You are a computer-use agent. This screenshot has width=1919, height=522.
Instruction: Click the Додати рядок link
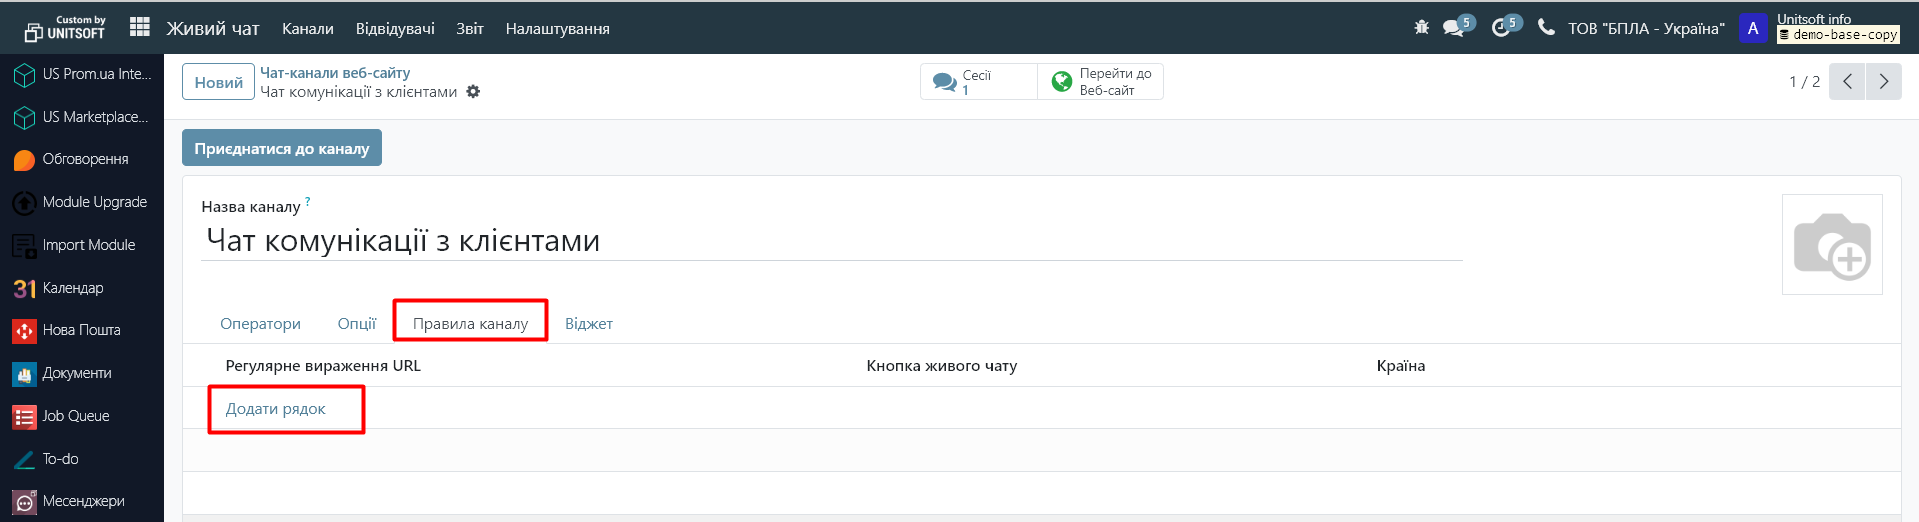[275, 409]
